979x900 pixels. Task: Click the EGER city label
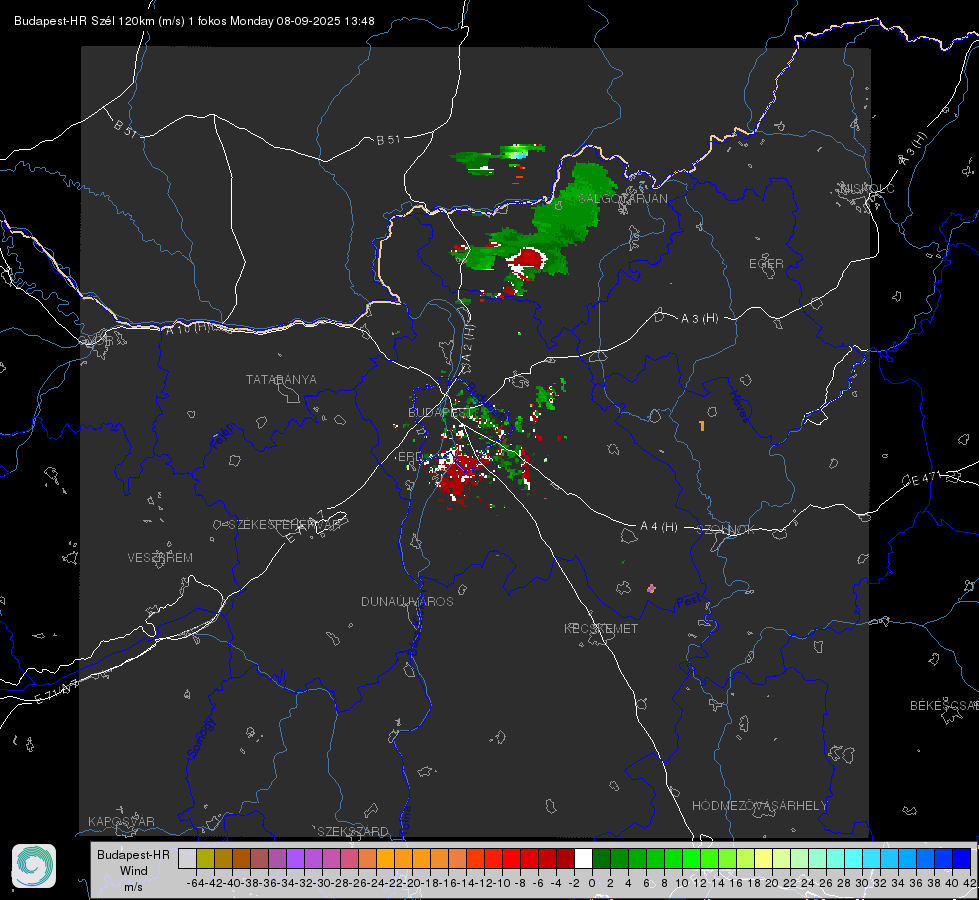click(x=766, y=264)
